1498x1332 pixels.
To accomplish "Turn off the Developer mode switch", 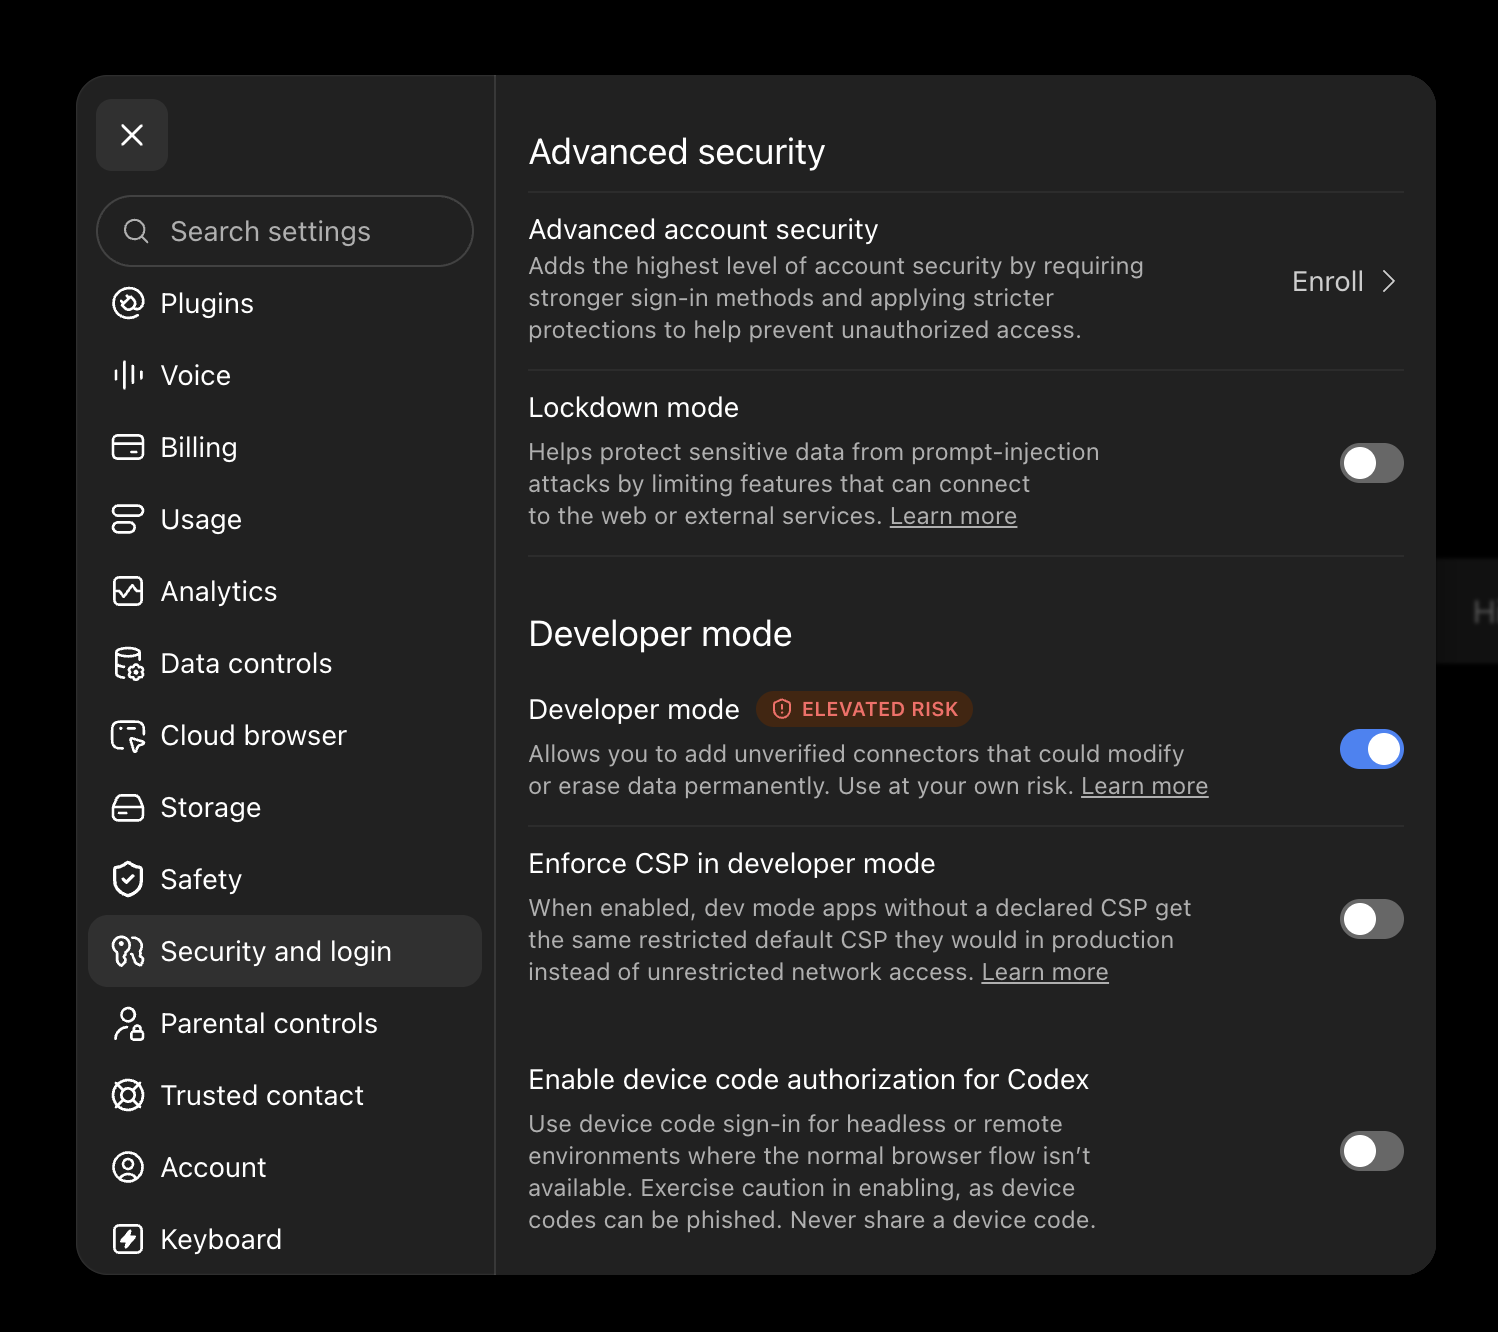I will 1371,749.
